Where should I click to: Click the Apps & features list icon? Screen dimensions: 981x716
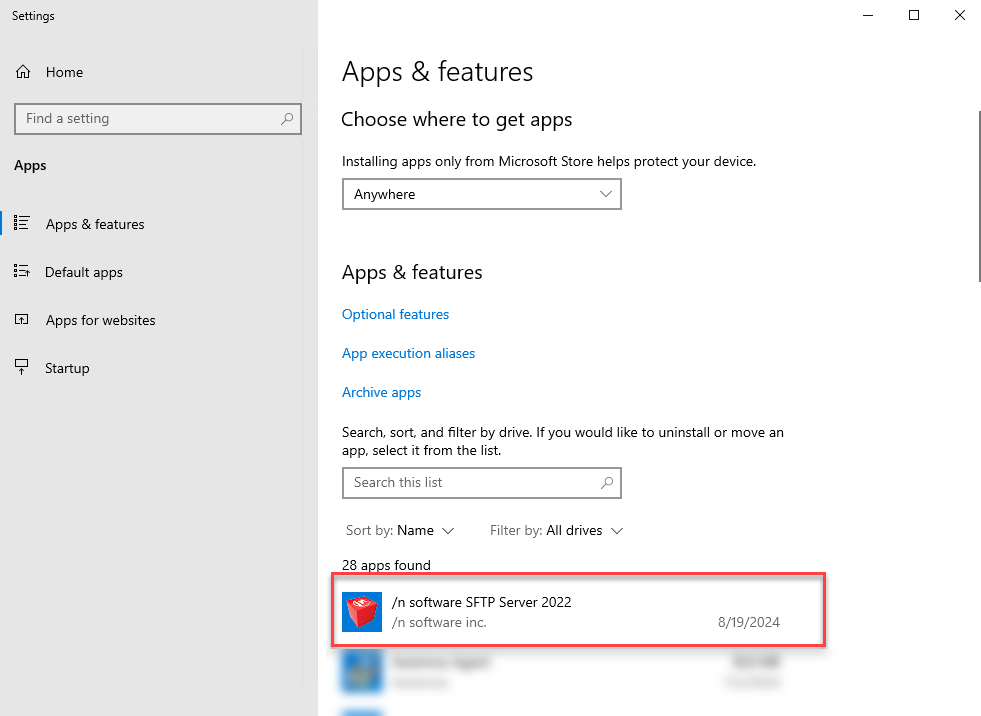22,224
